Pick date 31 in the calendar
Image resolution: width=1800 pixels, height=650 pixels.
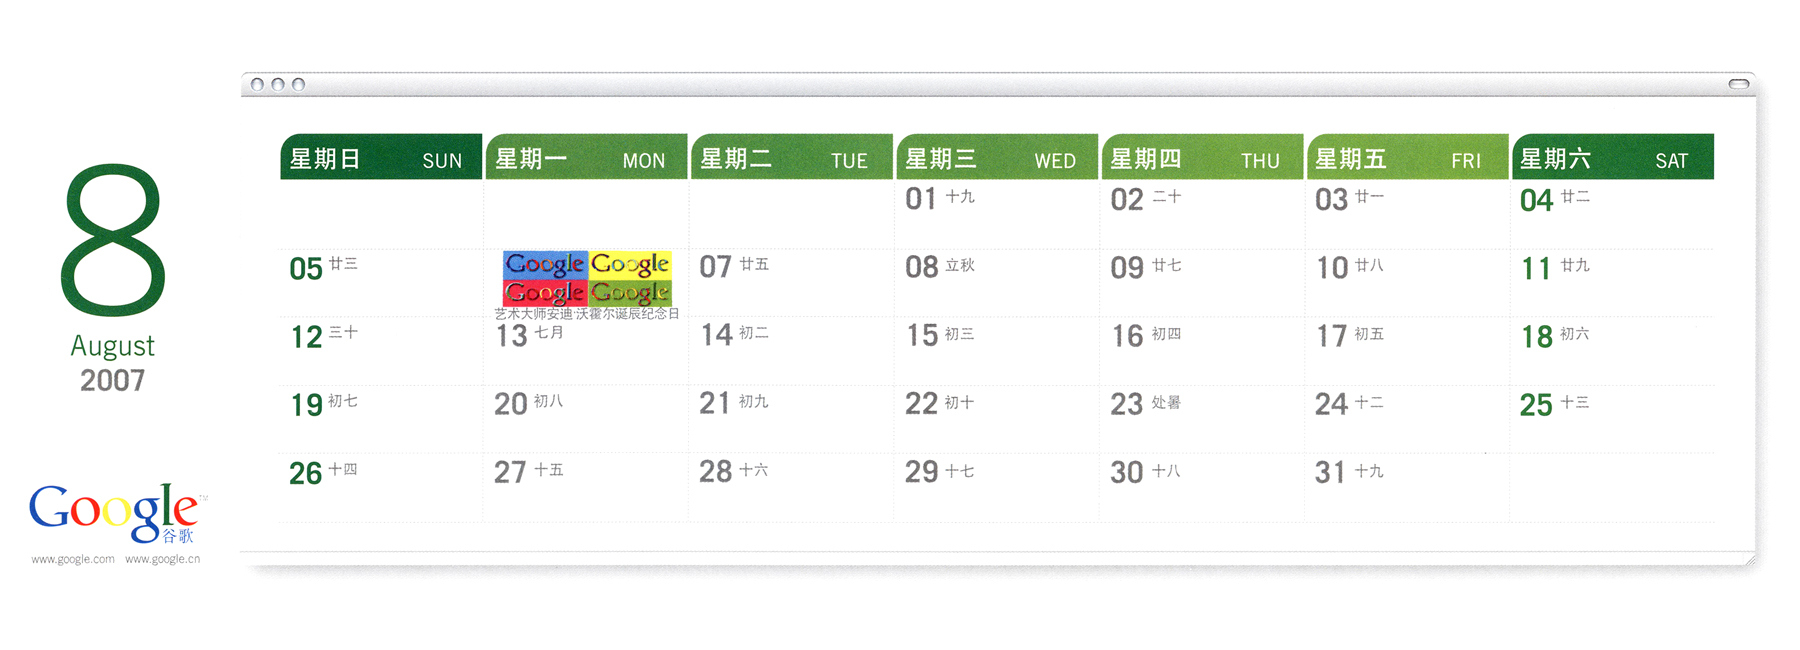pos(1331,472)
